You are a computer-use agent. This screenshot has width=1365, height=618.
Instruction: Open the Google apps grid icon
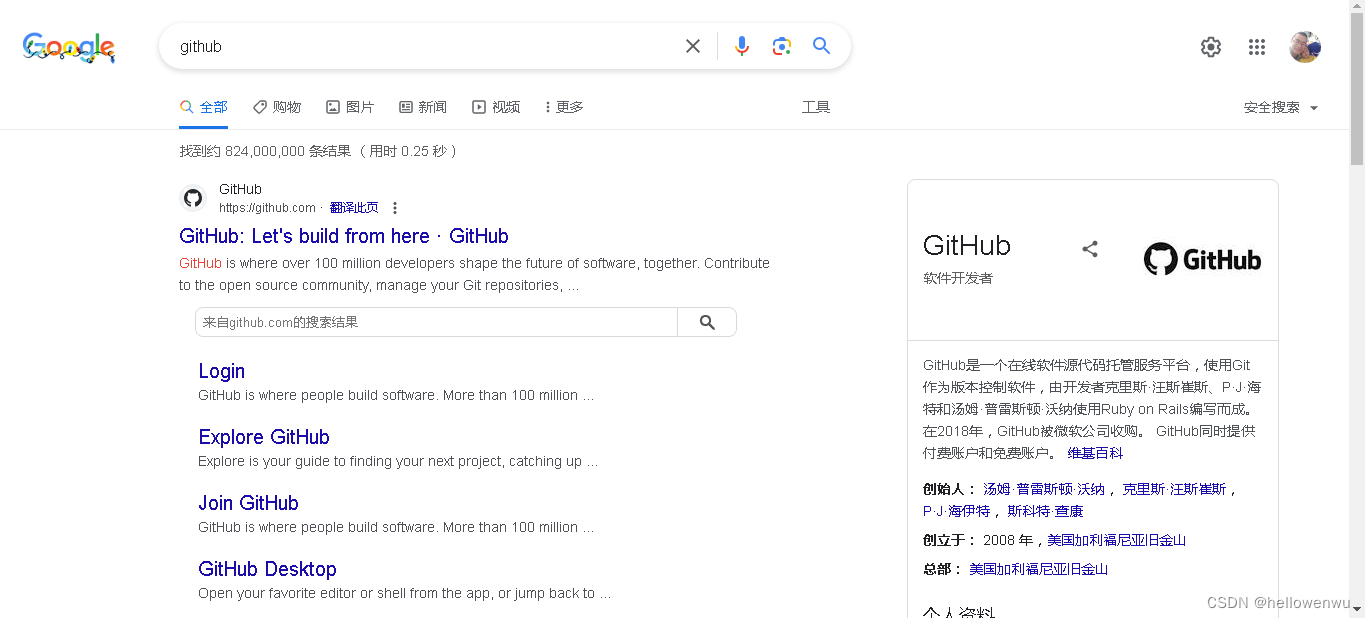tap(1257, 47)
